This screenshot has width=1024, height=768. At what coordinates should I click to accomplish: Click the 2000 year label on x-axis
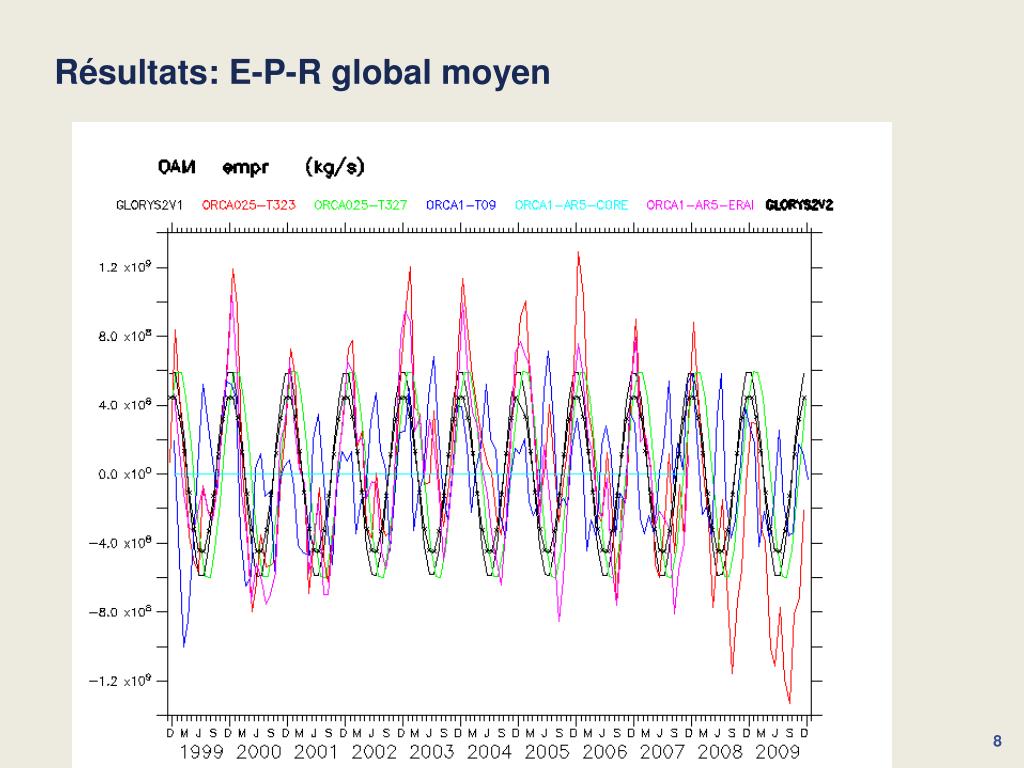259,752
